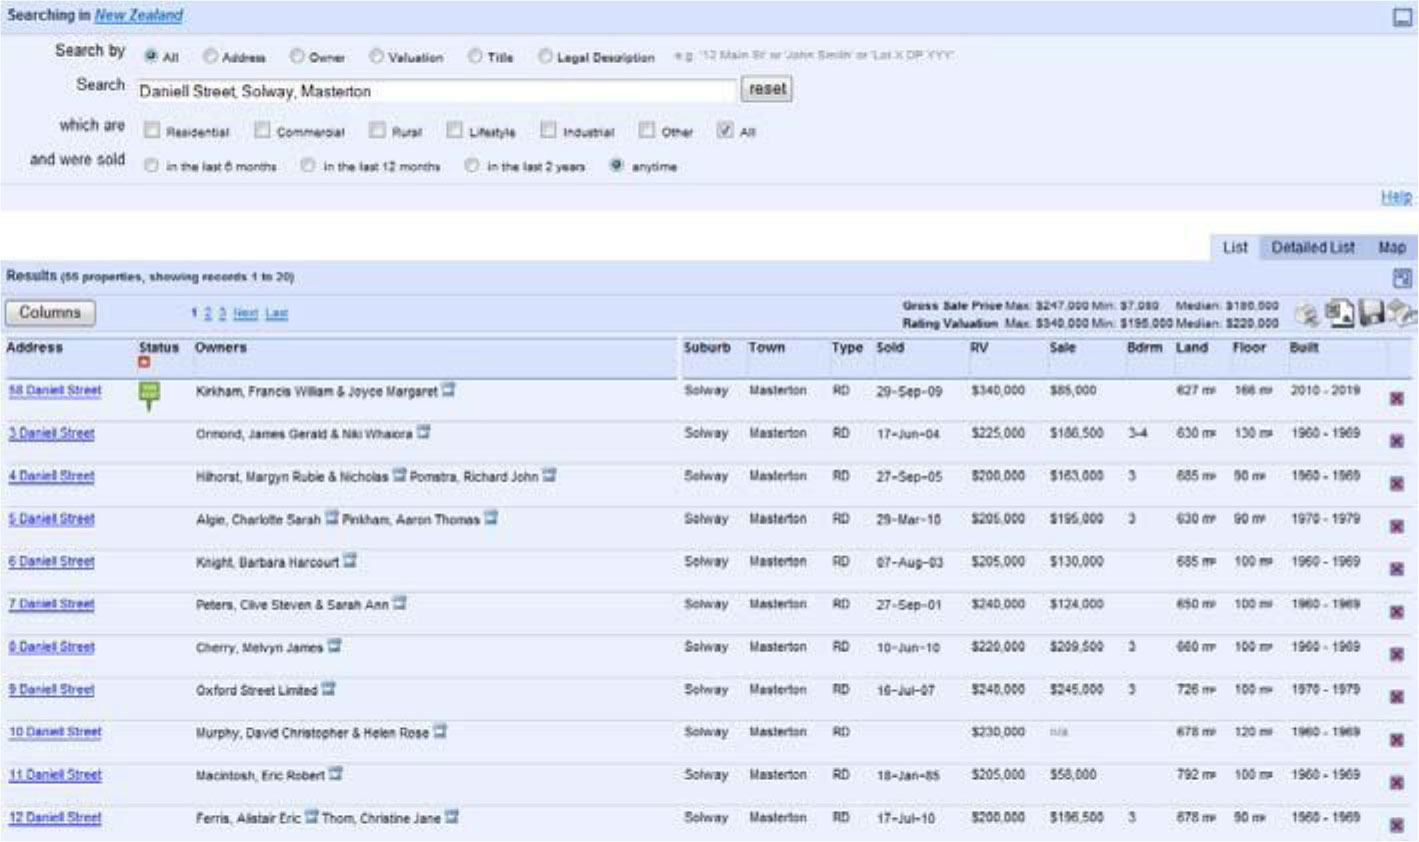The height and width of the screenshot is (842, 1419).
Task: Remove the 10 Daniell Street row with red X
Action: point(1397,741)
